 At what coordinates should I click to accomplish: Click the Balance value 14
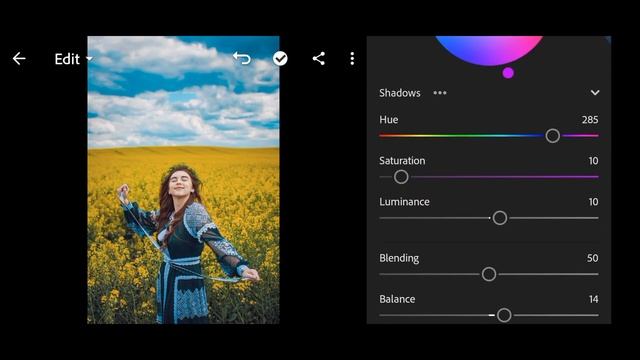point(593,299)
